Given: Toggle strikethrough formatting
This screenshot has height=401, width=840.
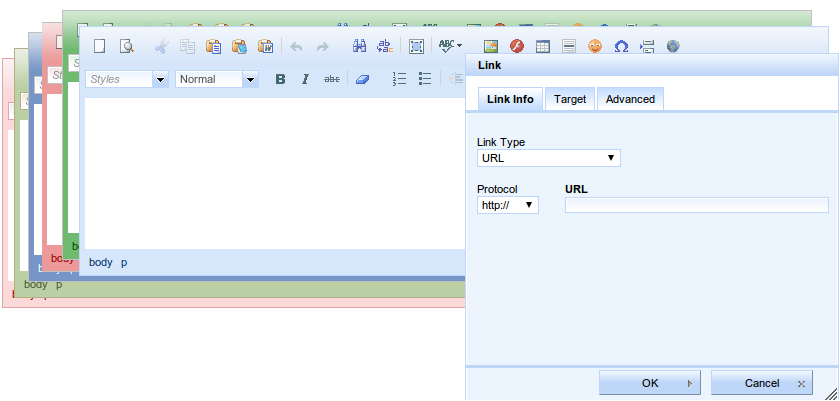Looking at the screenshot, I should pyautogui.click(x=332, y=79).
